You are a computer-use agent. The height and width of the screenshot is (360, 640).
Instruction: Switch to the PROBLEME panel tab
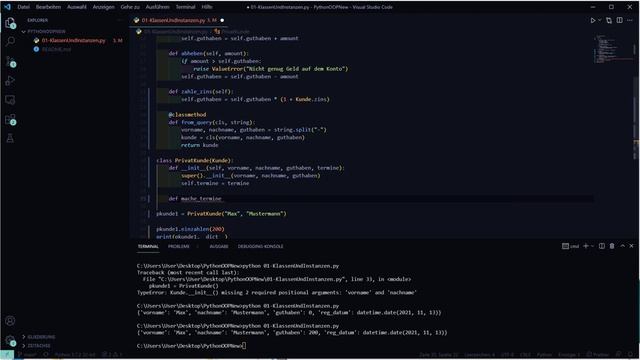coord(178,247)
